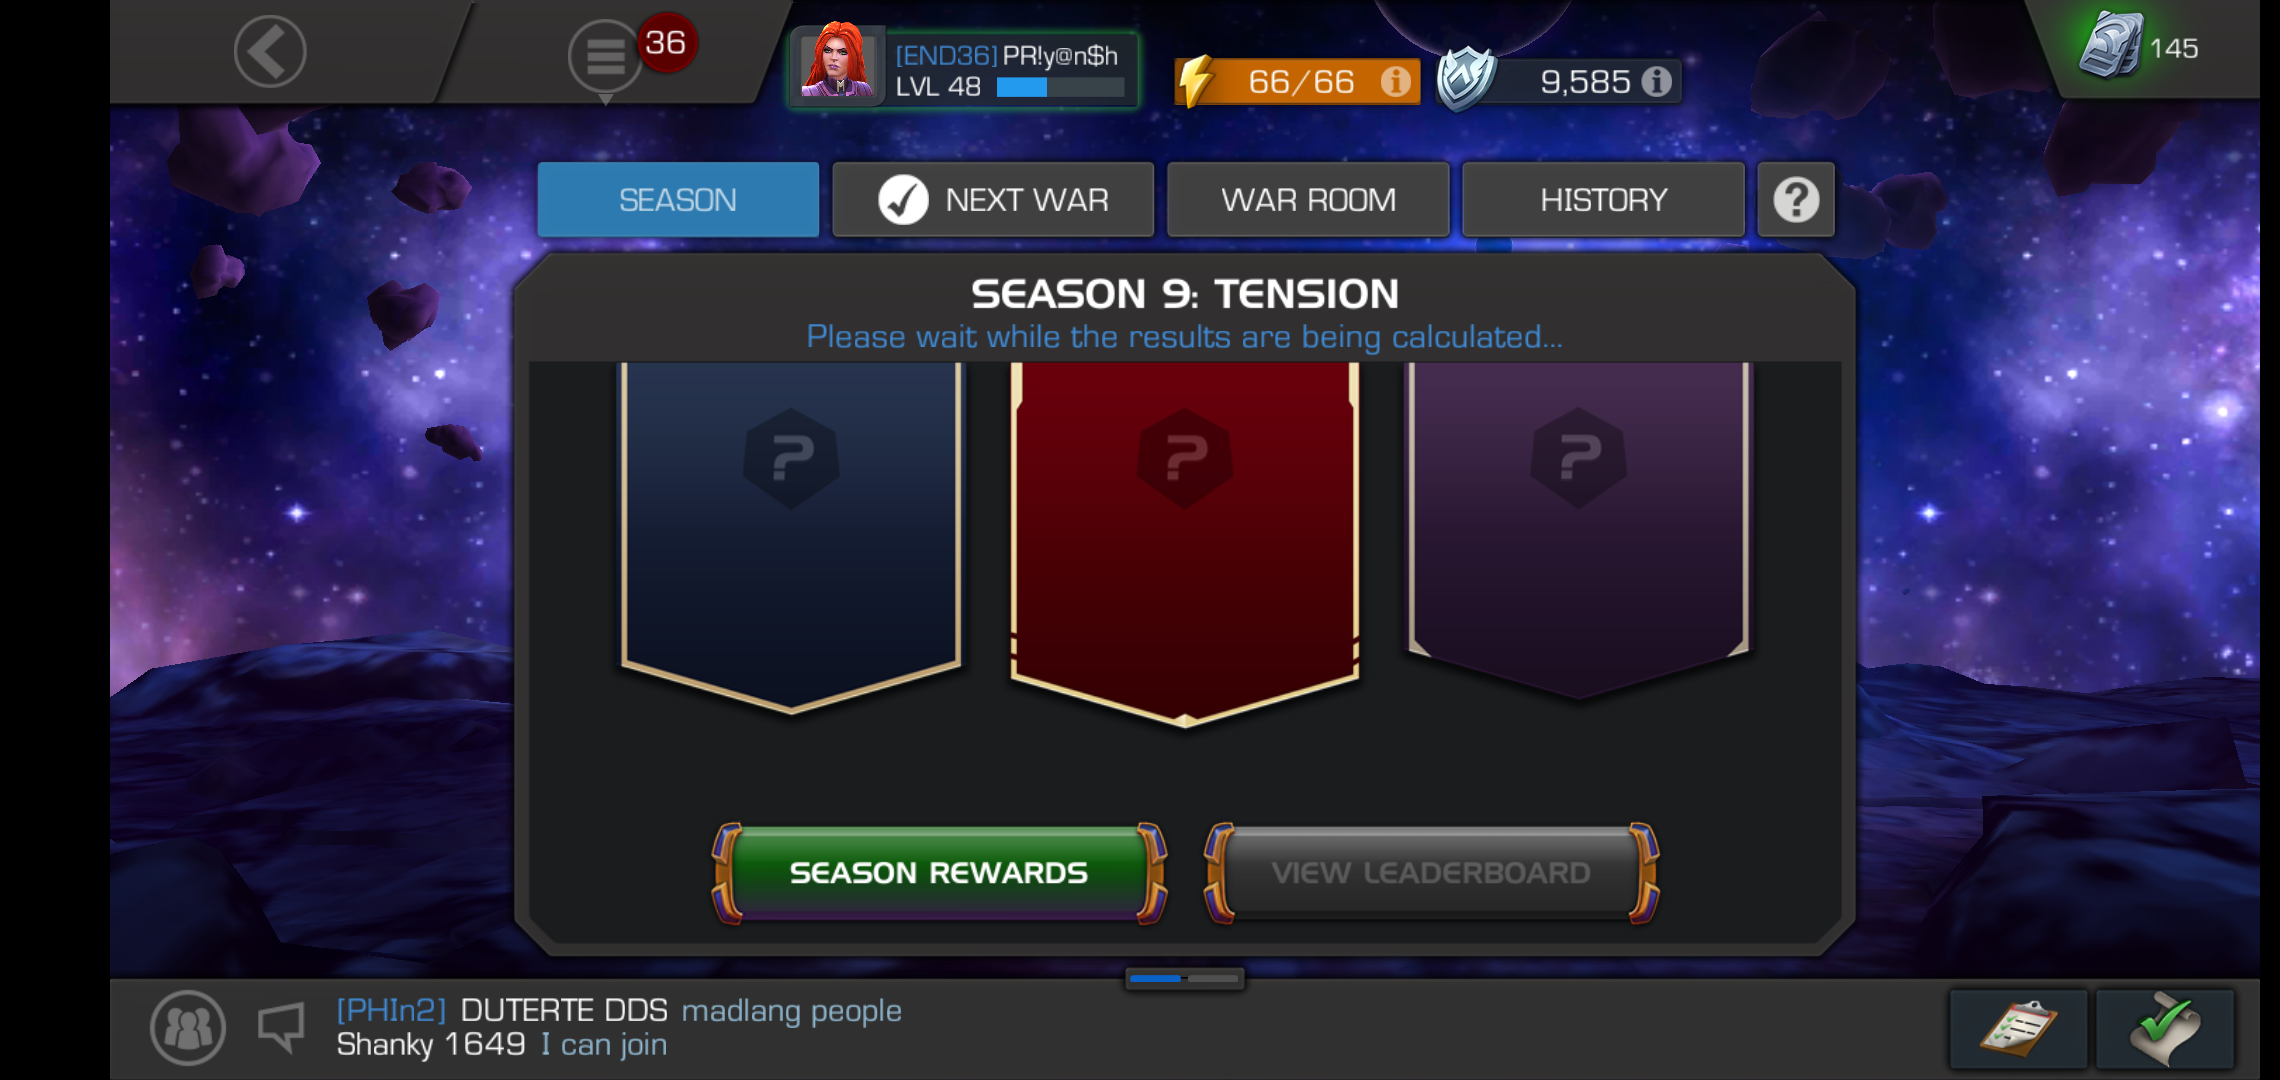Screen dimensions: 2280x1080
Task: Open the HISTORY tab
Action: click(x=1603, y=200)
